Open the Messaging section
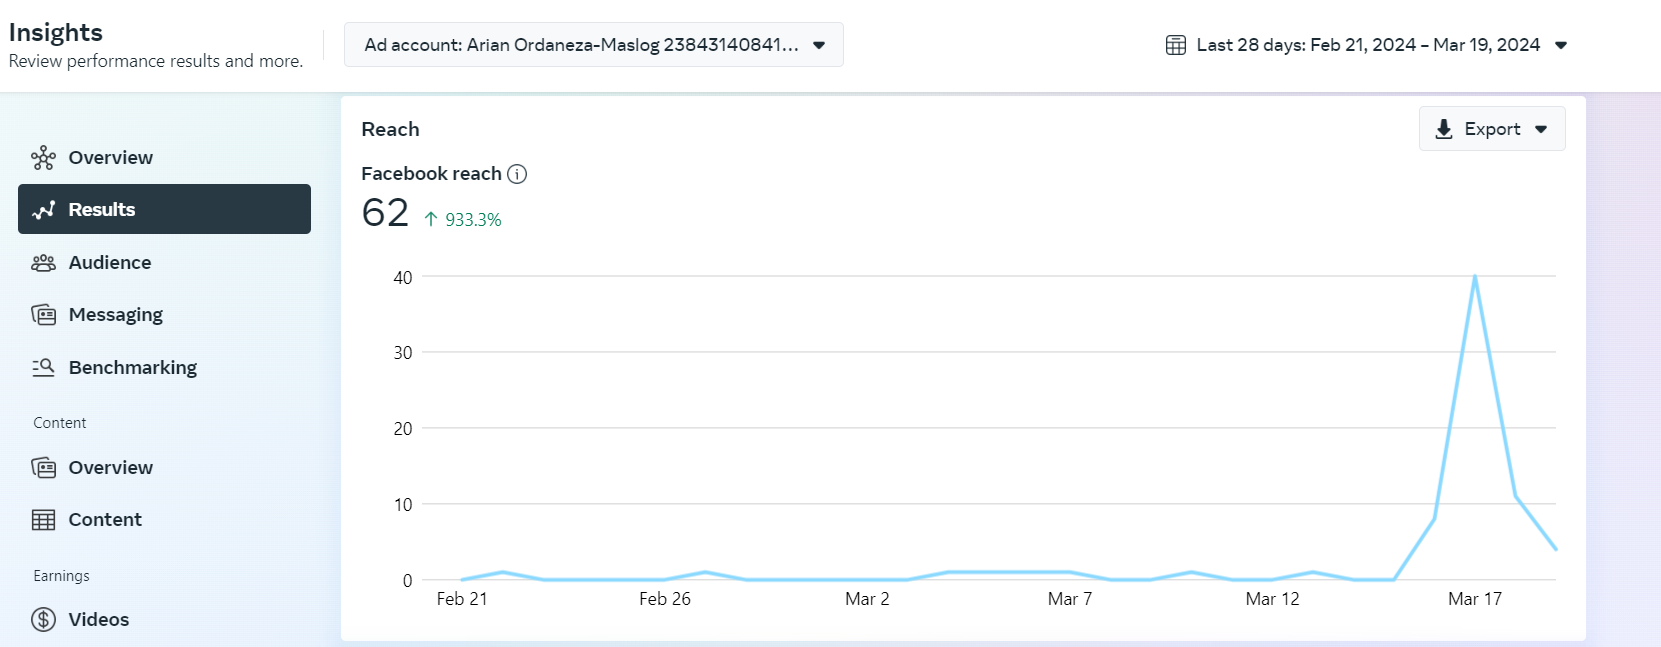Screen dimensions: 1661x647 [164, 315]
